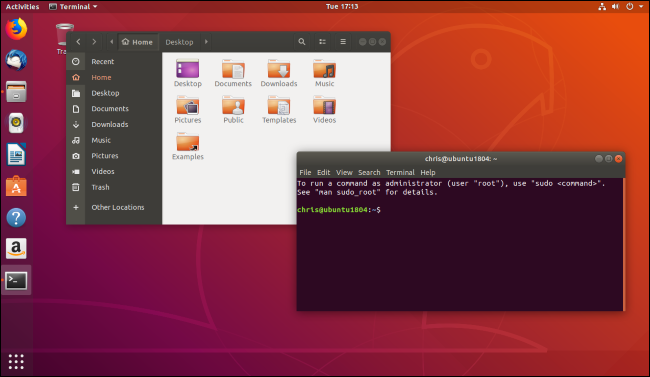
Task: Open Ubuntu Software from the dock
Action: click(16, 186)
